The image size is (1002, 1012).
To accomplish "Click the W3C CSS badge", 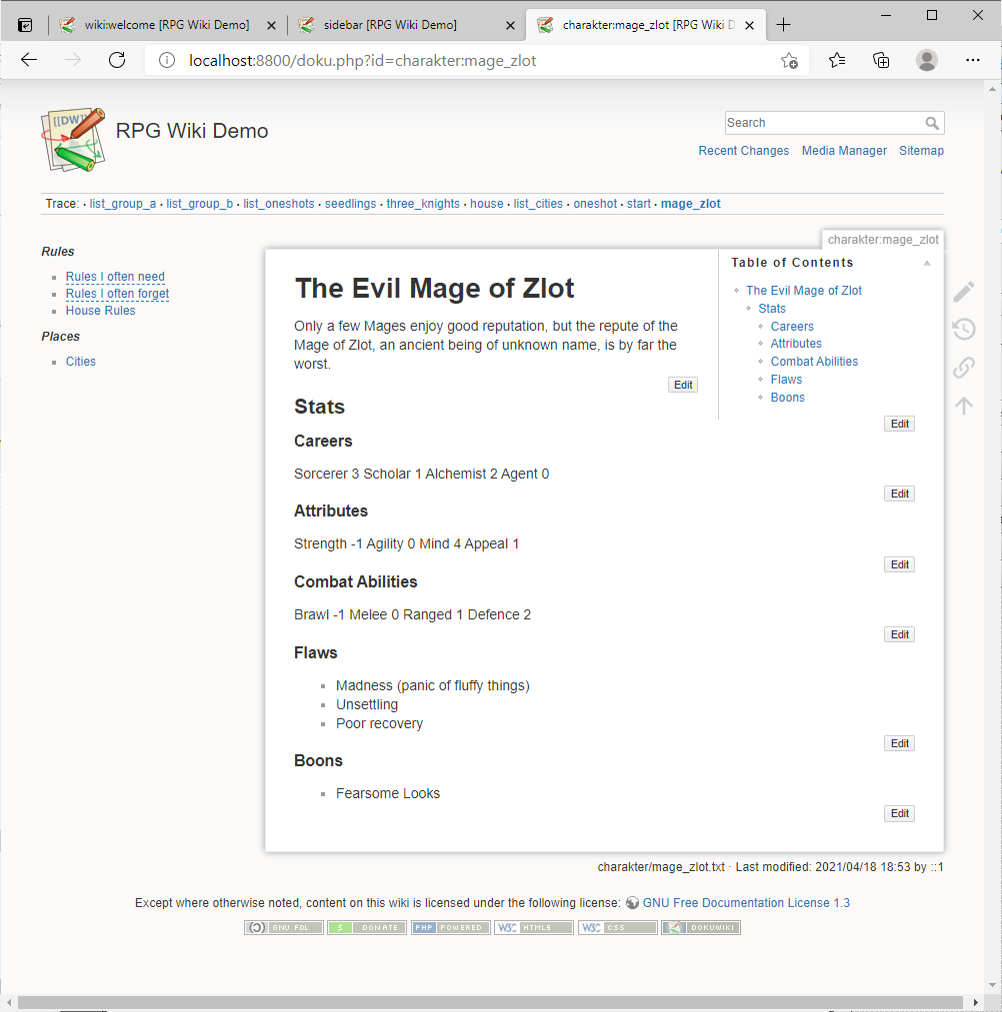I will [x=617, y=927].
